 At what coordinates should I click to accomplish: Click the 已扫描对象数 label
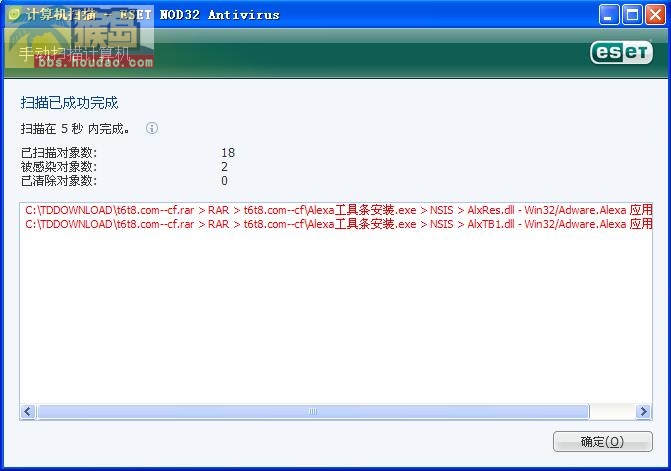click(x=59, y=153)
